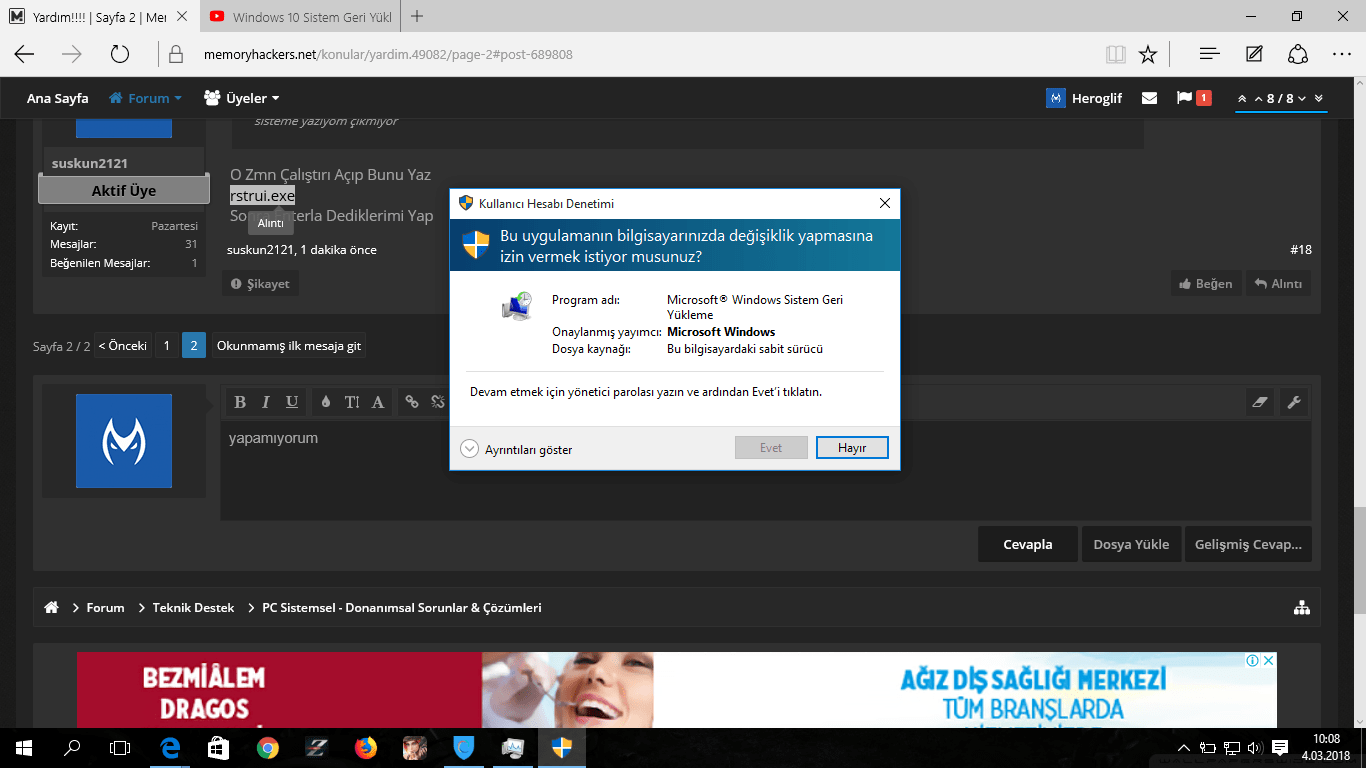Click the Cevapla button to post reply
The height and width of the screenshot is (768, 1366).
[1028, 545]
